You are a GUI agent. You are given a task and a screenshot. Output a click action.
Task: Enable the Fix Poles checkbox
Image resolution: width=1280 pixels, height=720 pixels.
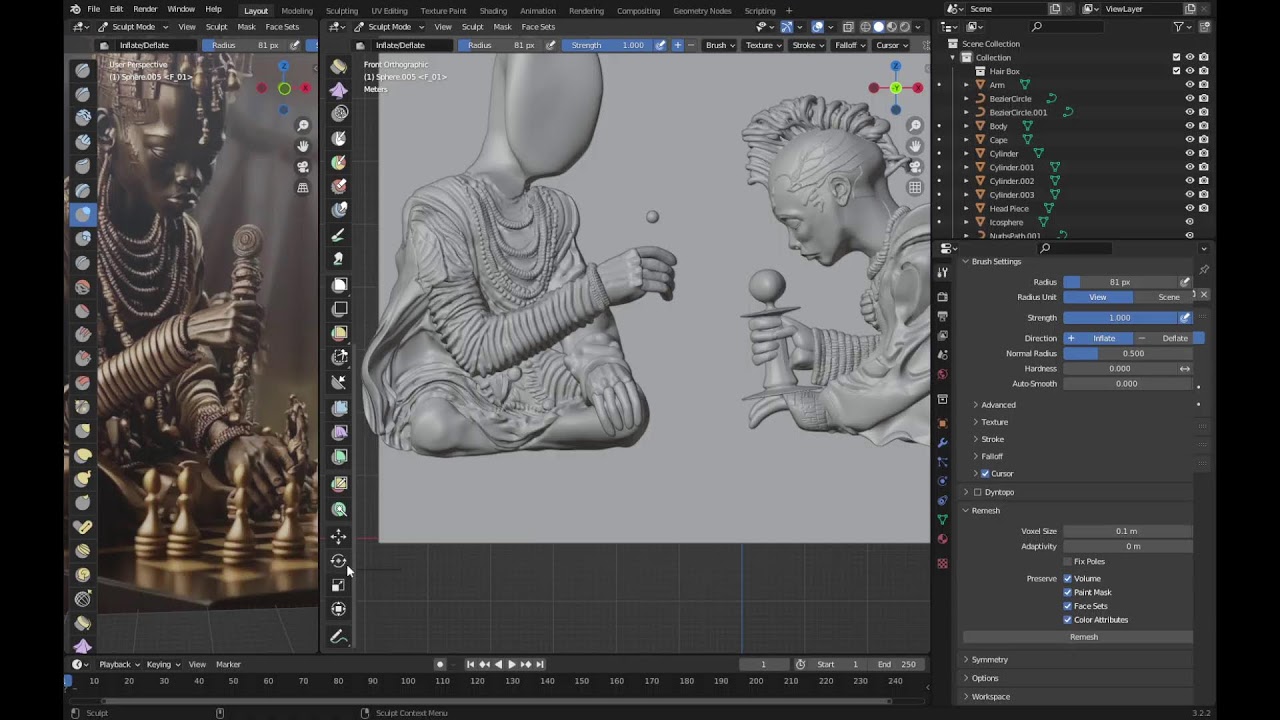pos(1068,562)
